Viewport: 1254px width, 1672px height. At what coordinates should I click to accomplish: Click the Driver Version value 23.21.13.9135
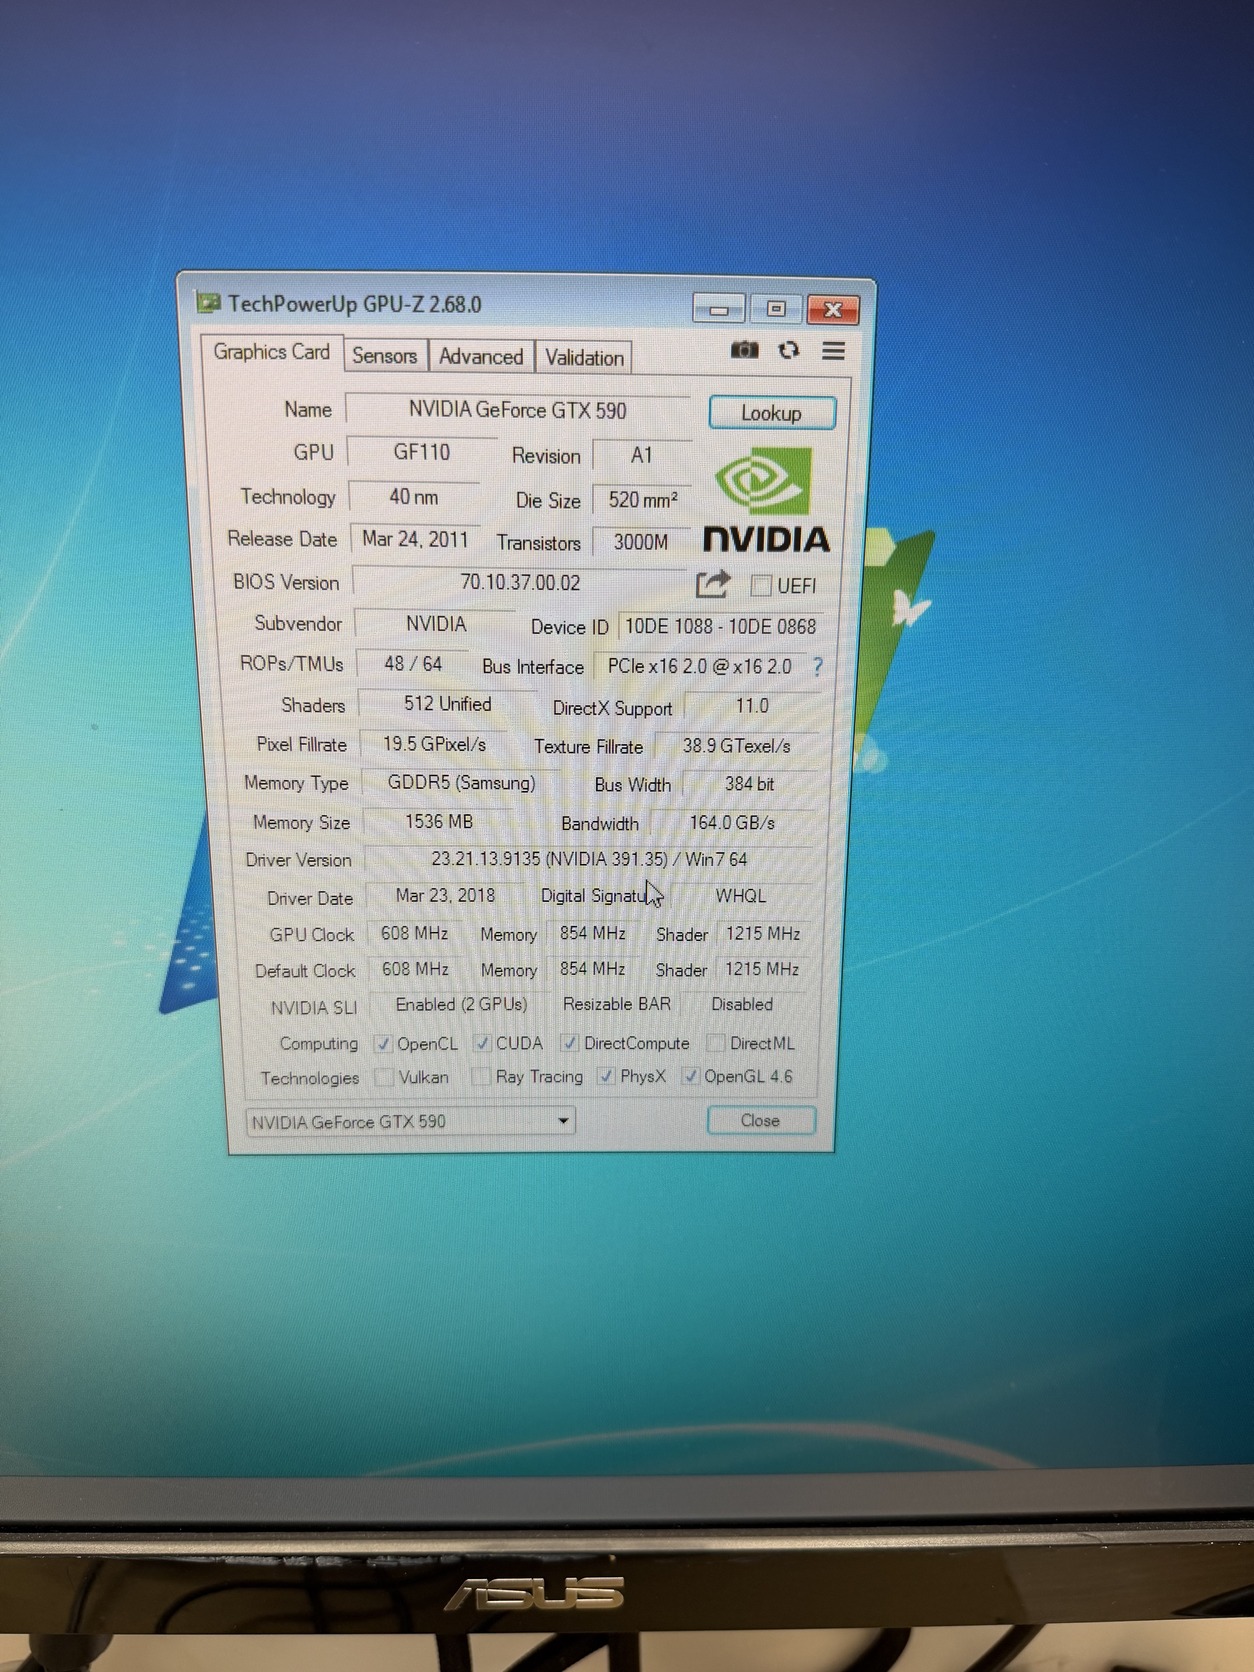pos(589,859)
